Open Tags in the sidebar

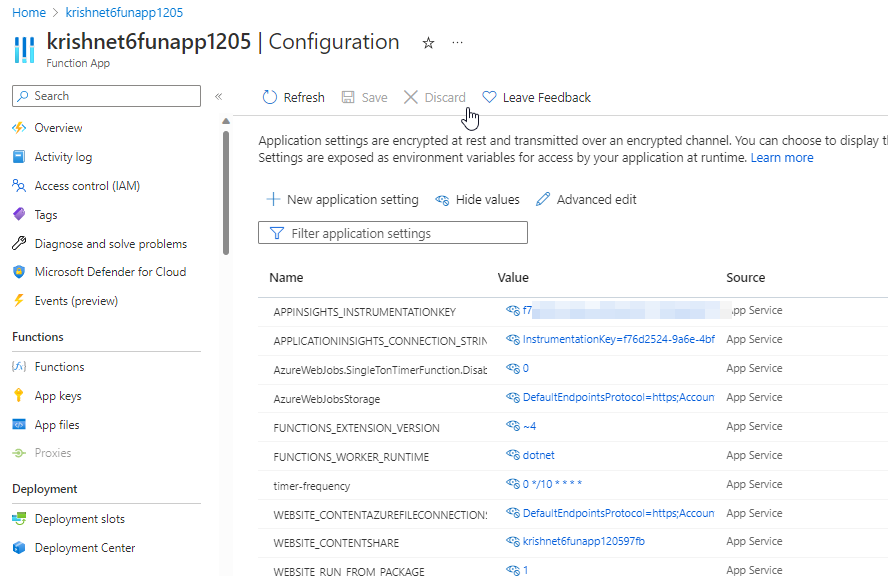45,215
